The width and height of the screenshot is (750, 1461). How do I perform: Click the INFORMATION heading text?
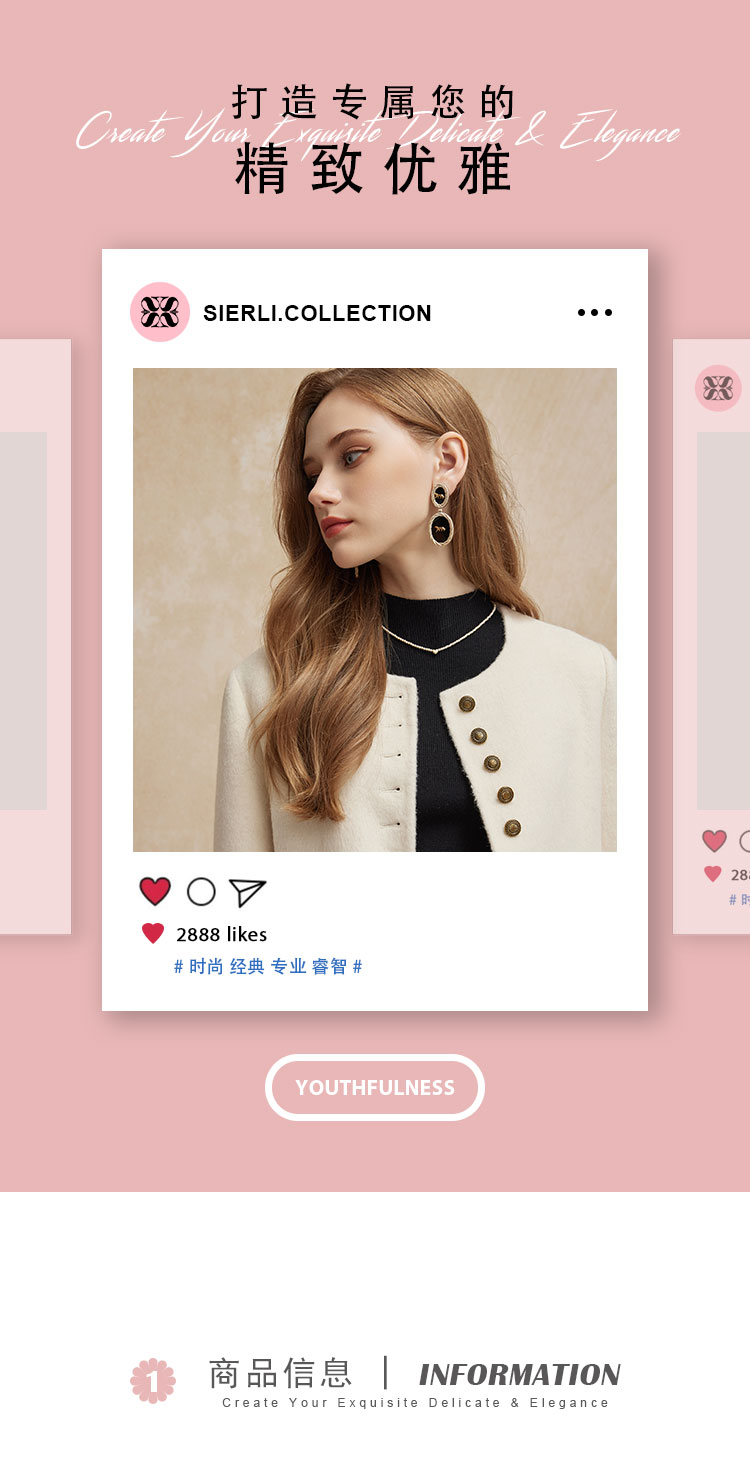[520, 1374]
